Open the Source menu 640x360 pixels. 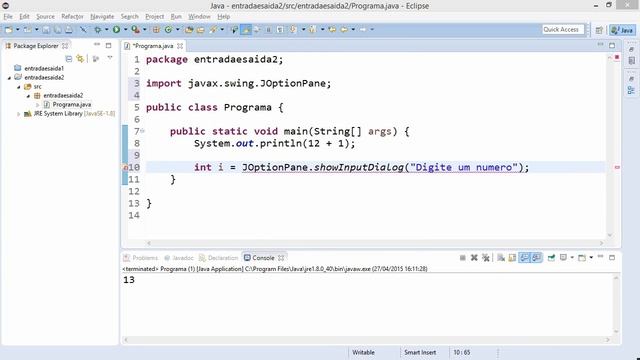pyautogui.click(x=45, y=16)
